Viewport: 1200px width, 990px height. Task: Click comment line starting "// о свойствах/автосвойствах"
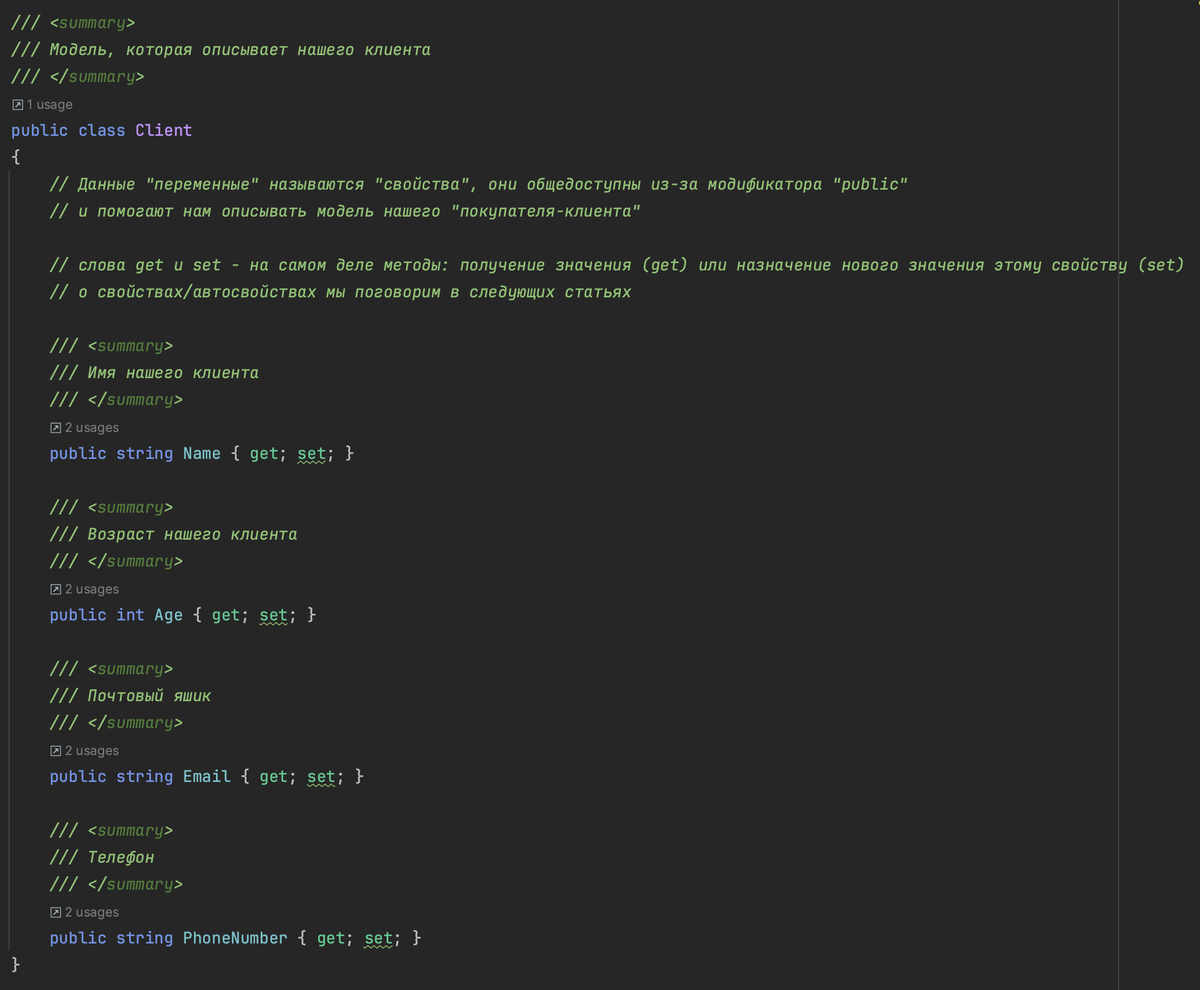pyautogui.click(x=340, y=292)
